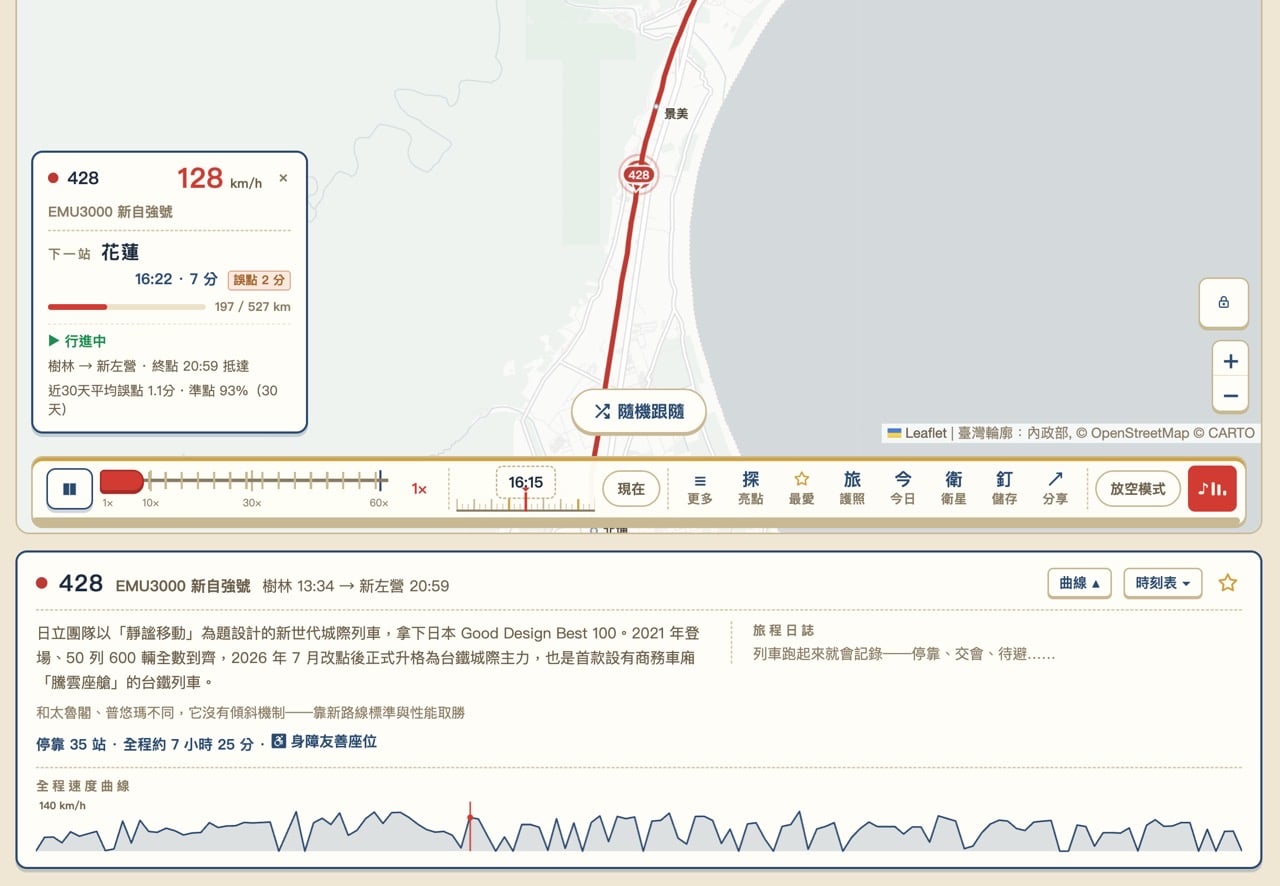1280x886 pixels.
Task: Click EMU3000 新自強號 label in card
Action: (110, 212)
